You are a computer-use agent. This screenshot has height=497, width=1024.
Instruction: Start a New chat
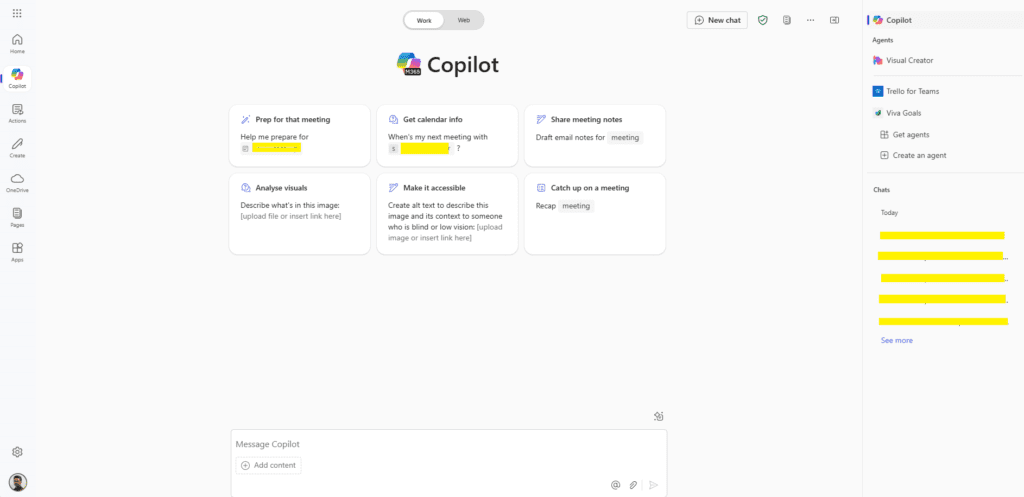pos(717,20)
